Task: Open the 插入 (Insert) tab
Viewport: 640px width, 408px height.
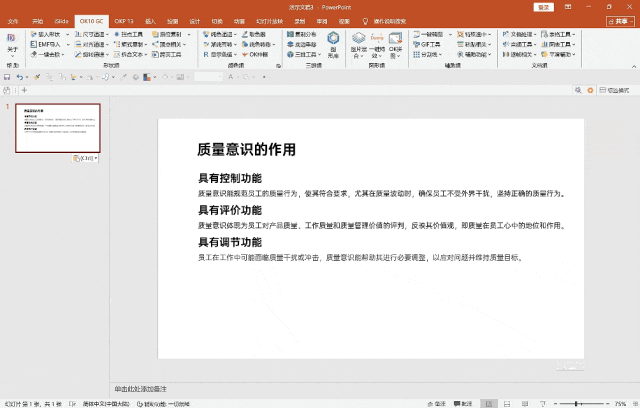Action: [151, 21]
